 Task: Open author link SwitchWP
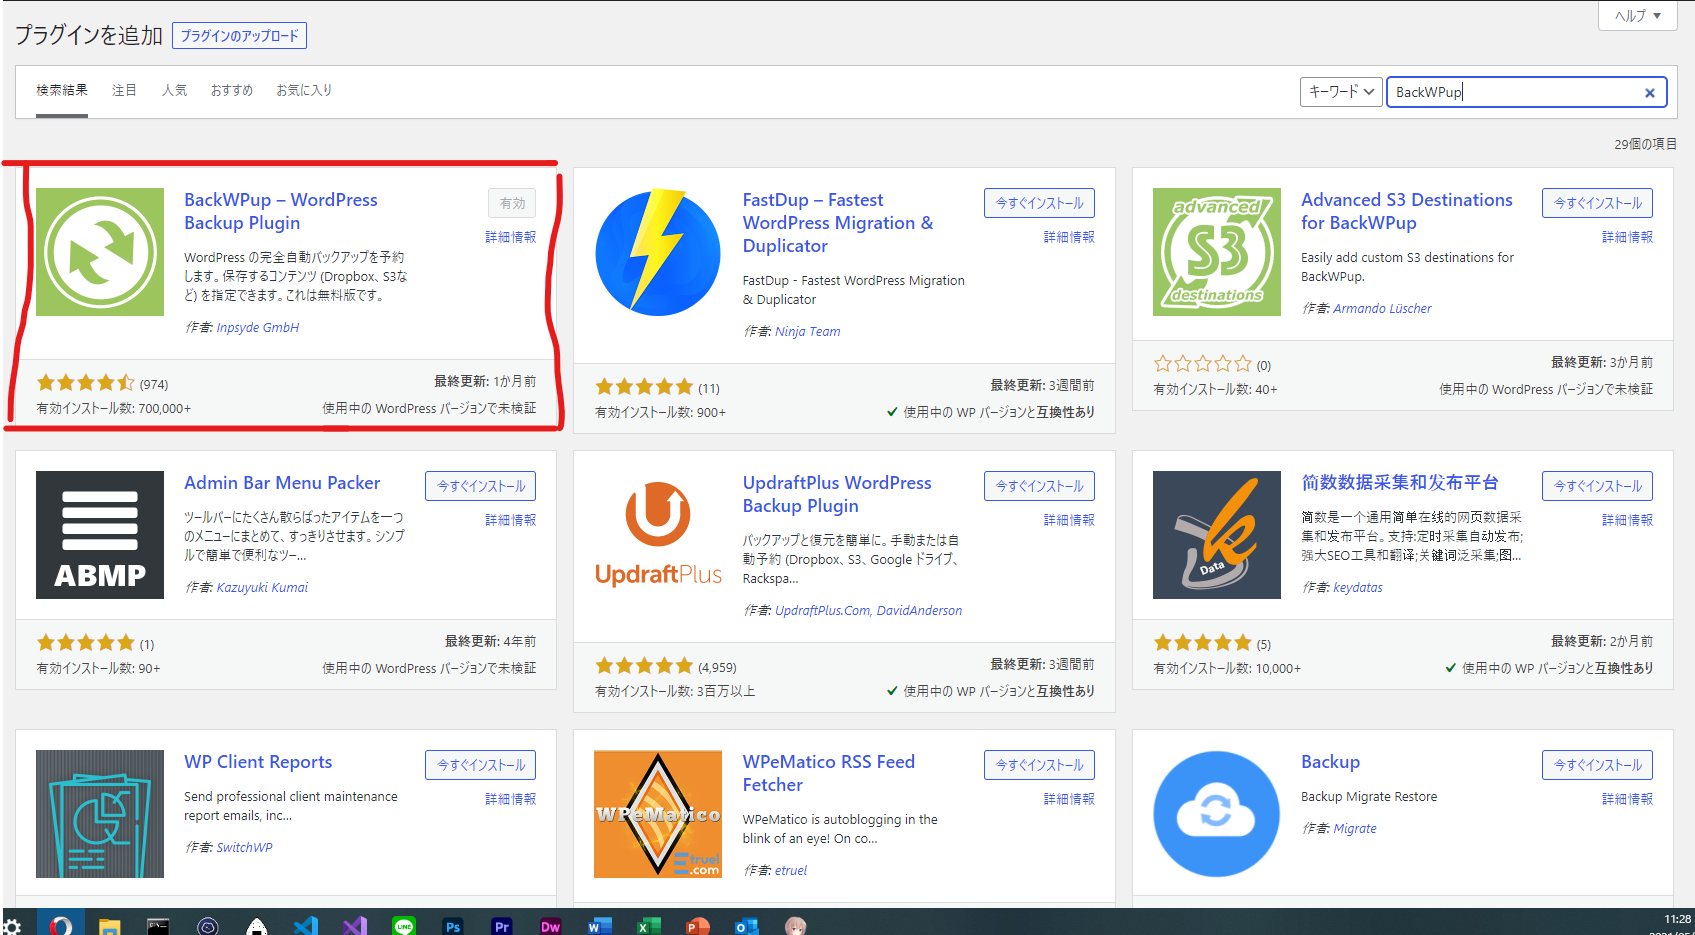pyautogui.click(x=244, y=848)
